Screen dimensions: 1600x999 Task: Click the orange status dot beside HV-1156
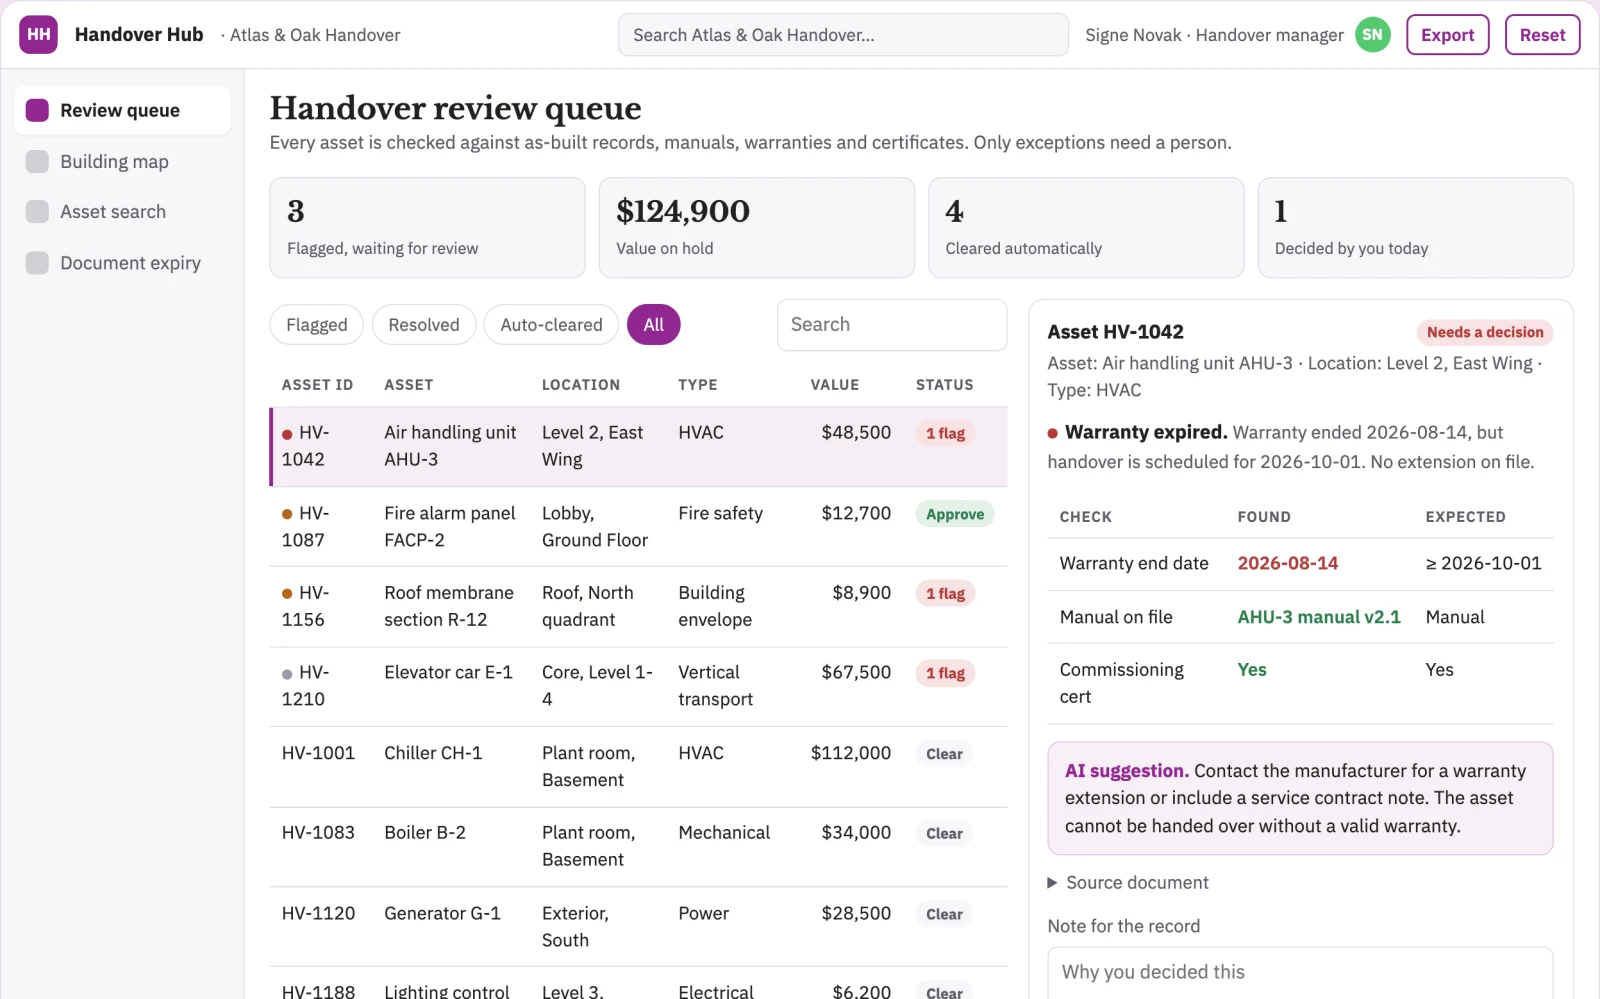click(x=287, y=594)
